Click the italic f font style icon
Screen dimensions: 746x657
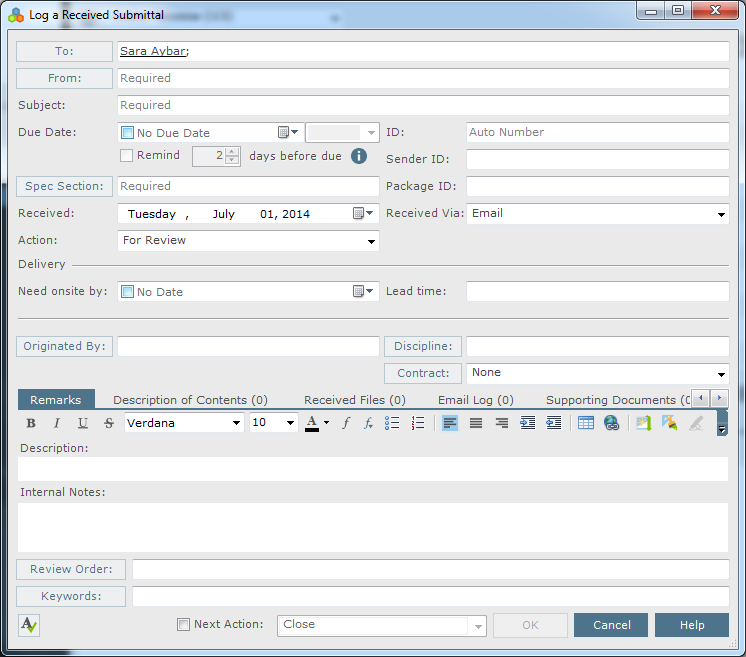[x=346, y=423]
